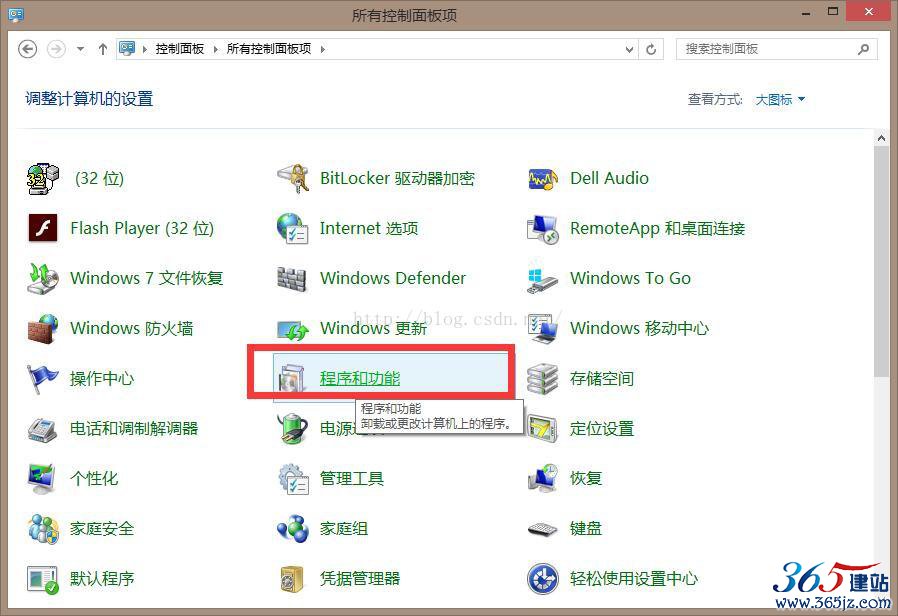Viewport: 898px width, 616px height.
Task: Open the Dell Audio icon
Action: tap(542, 179)
